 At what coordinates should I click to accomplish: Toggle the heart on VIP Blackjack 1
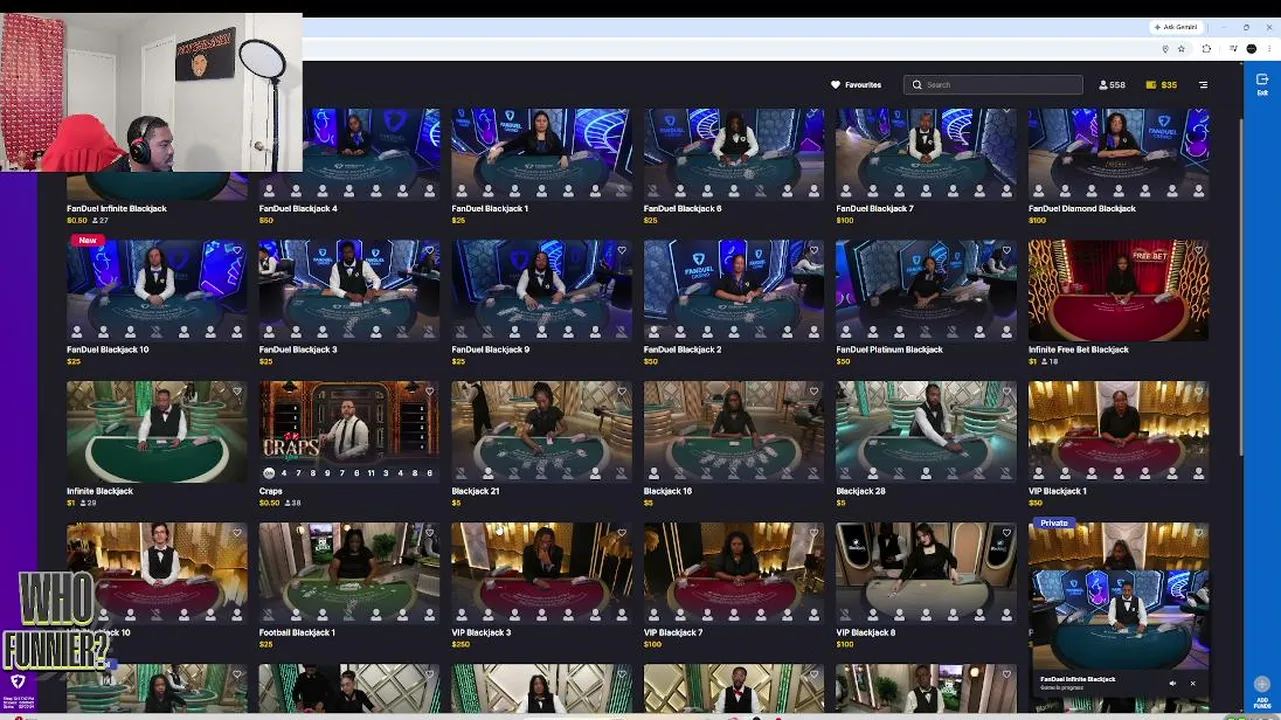(1199, 392)
